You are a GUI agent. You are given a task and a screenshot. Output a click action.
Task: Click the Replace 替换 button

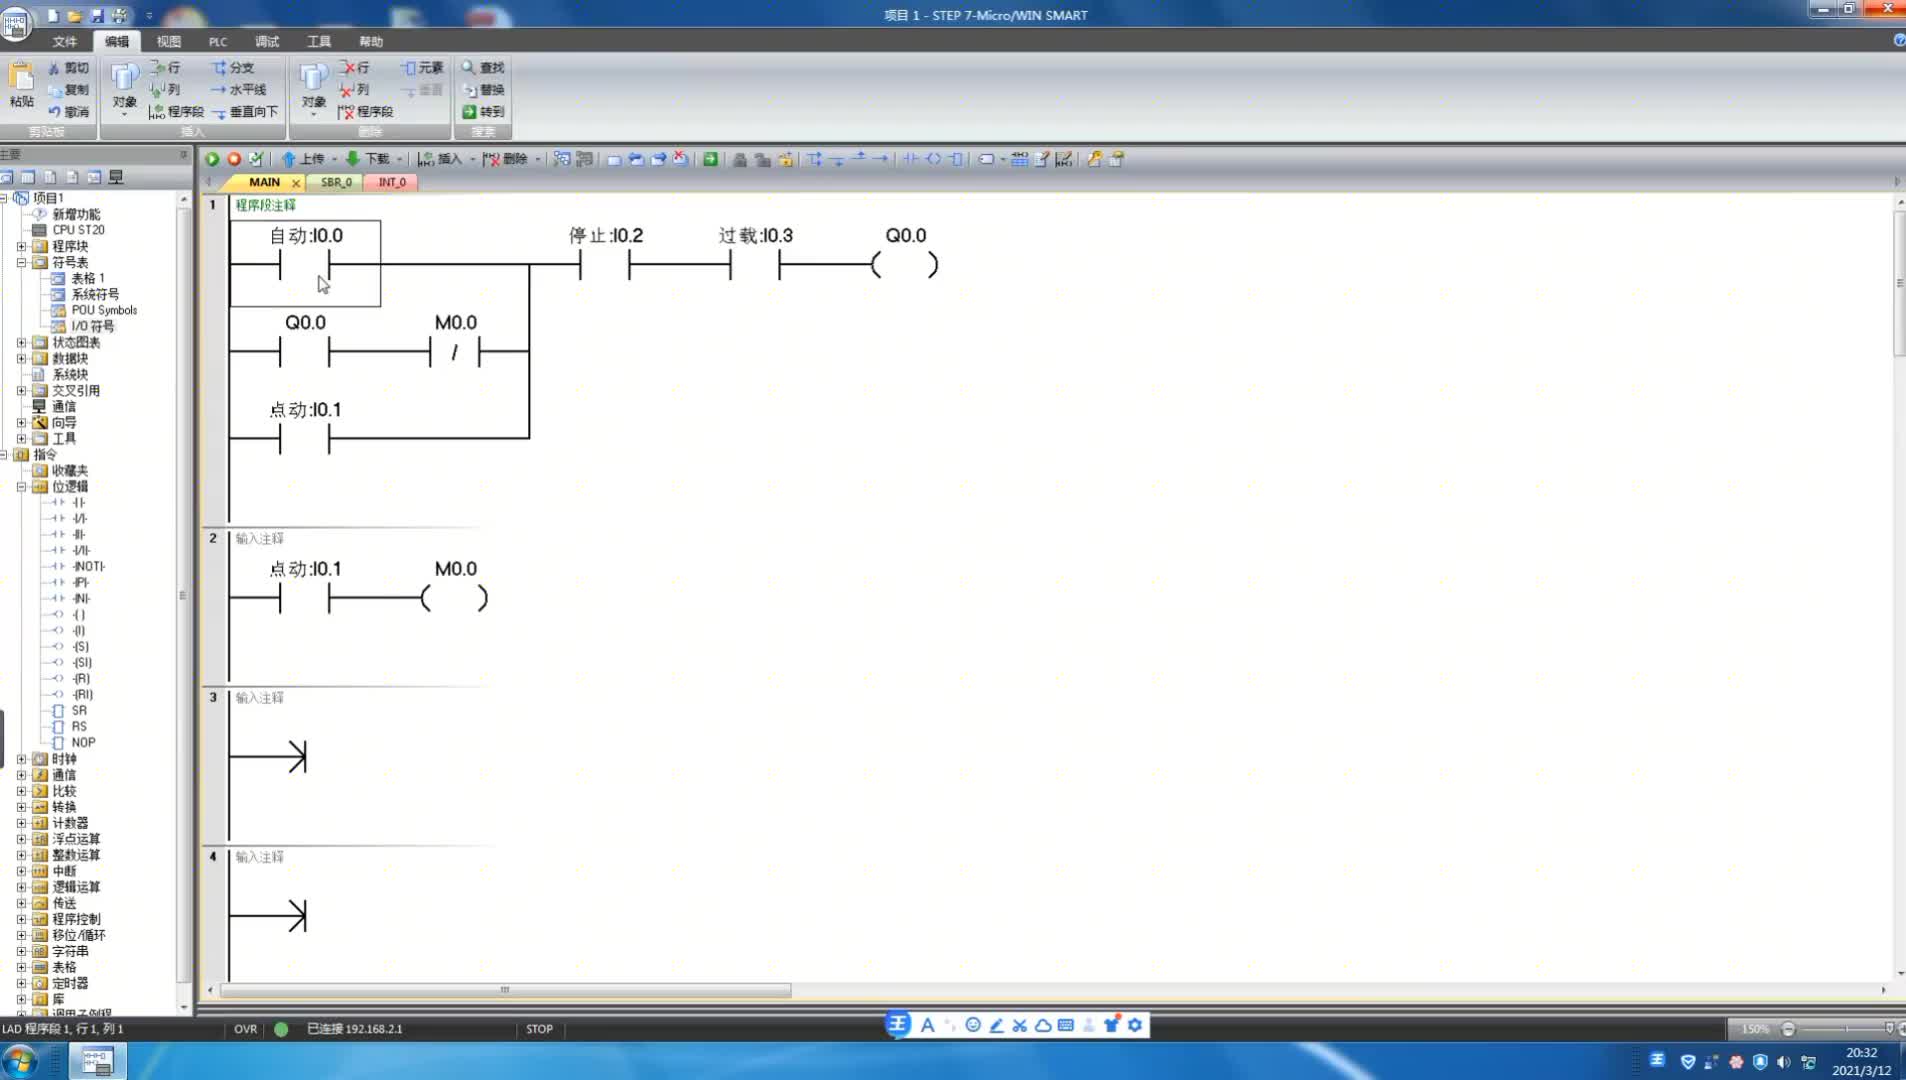click(483, 90)
